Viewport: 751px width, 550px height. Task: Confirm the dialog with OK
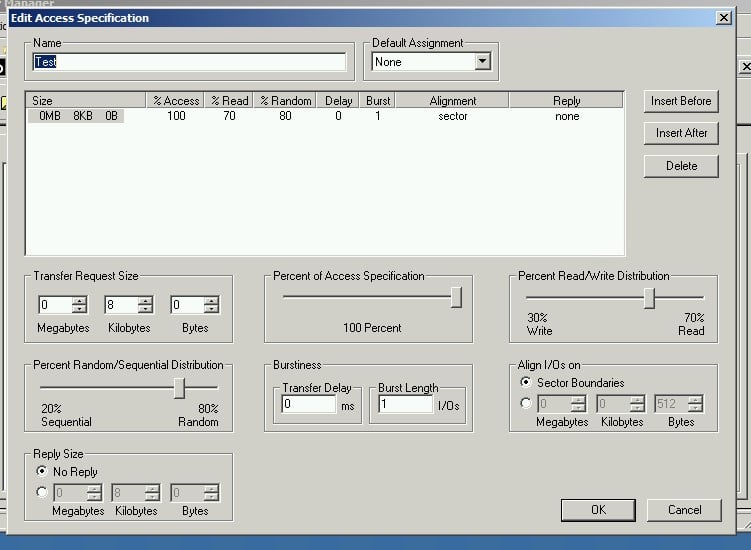(598, 510)
